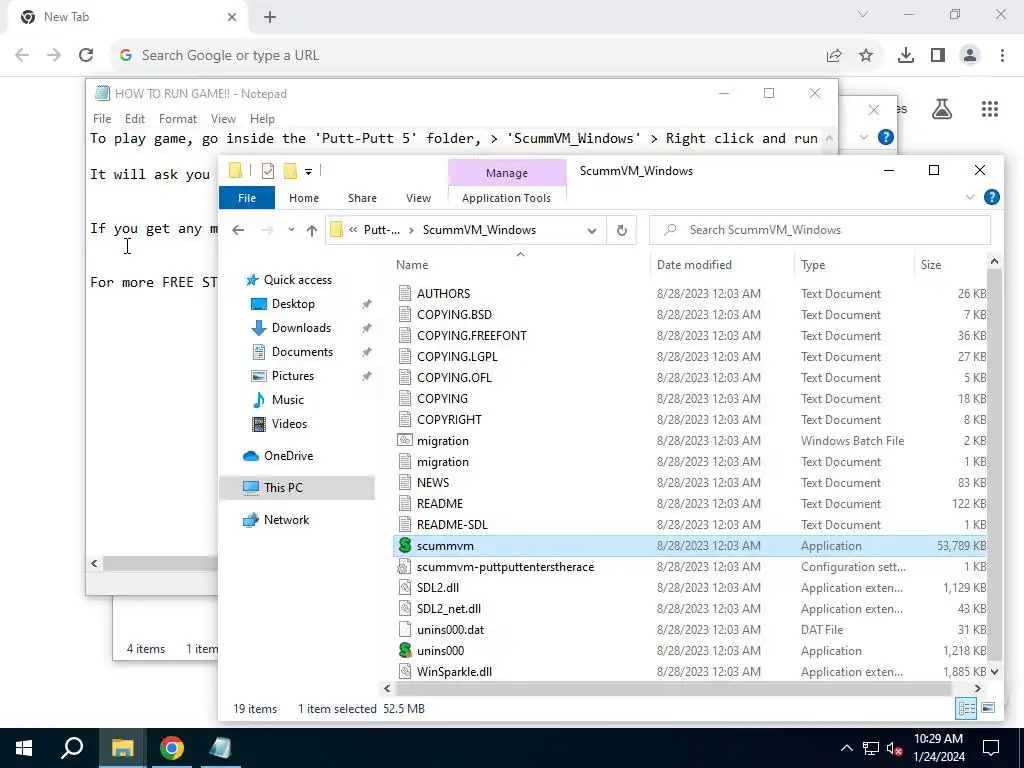Open Explorer Share ribbon tab
Viewport: 1024px width, 768px height.
[x=362, y=198]
